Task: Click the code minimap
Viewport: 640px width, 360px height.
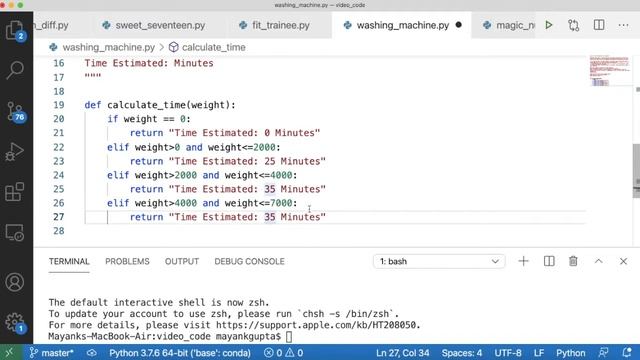Action: click(x=609, y=71)
